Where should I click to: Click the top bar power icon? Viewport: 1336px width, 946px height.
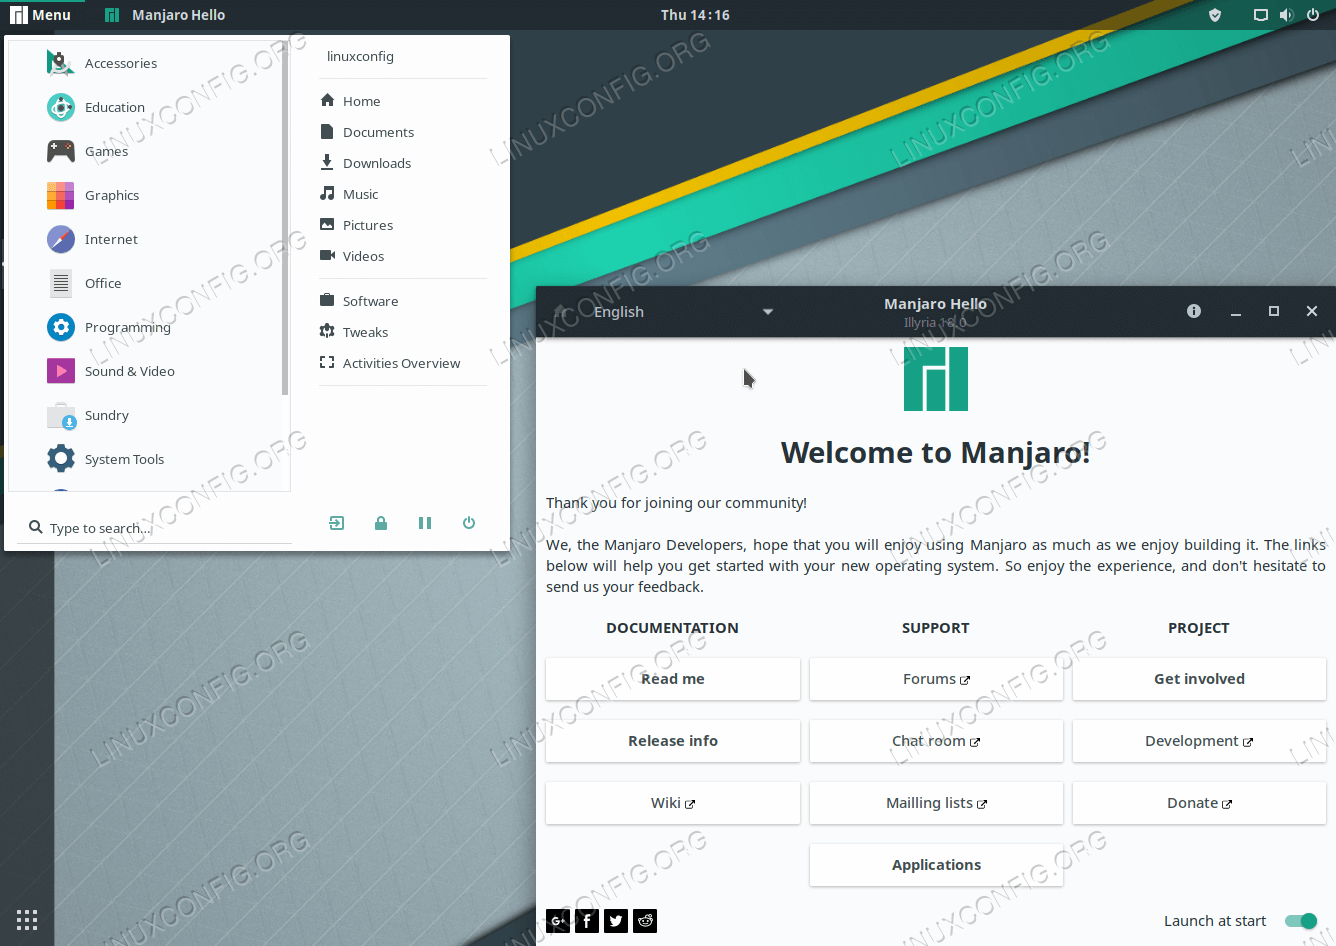click(1313, 15)
